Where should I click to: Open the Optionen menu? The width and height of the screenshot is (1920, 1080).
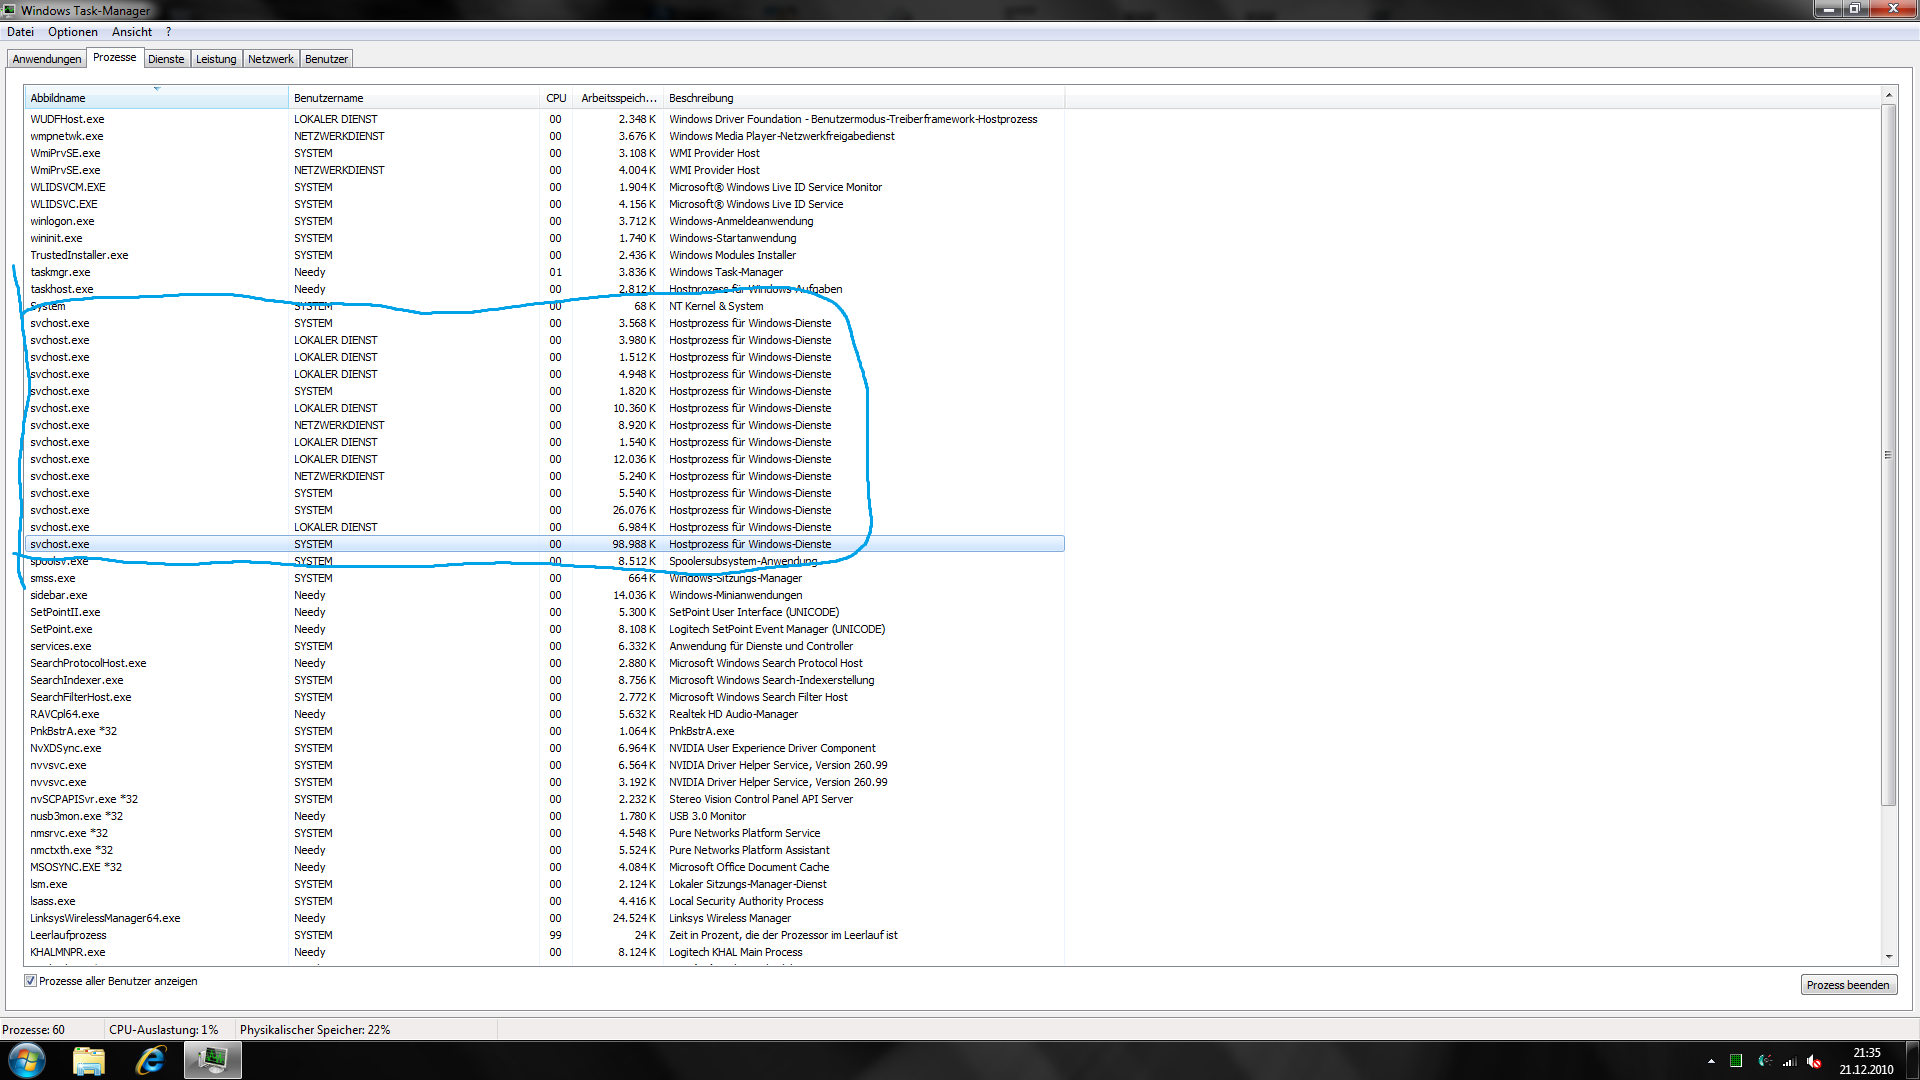pyautogui.click(x=72, y=32)
